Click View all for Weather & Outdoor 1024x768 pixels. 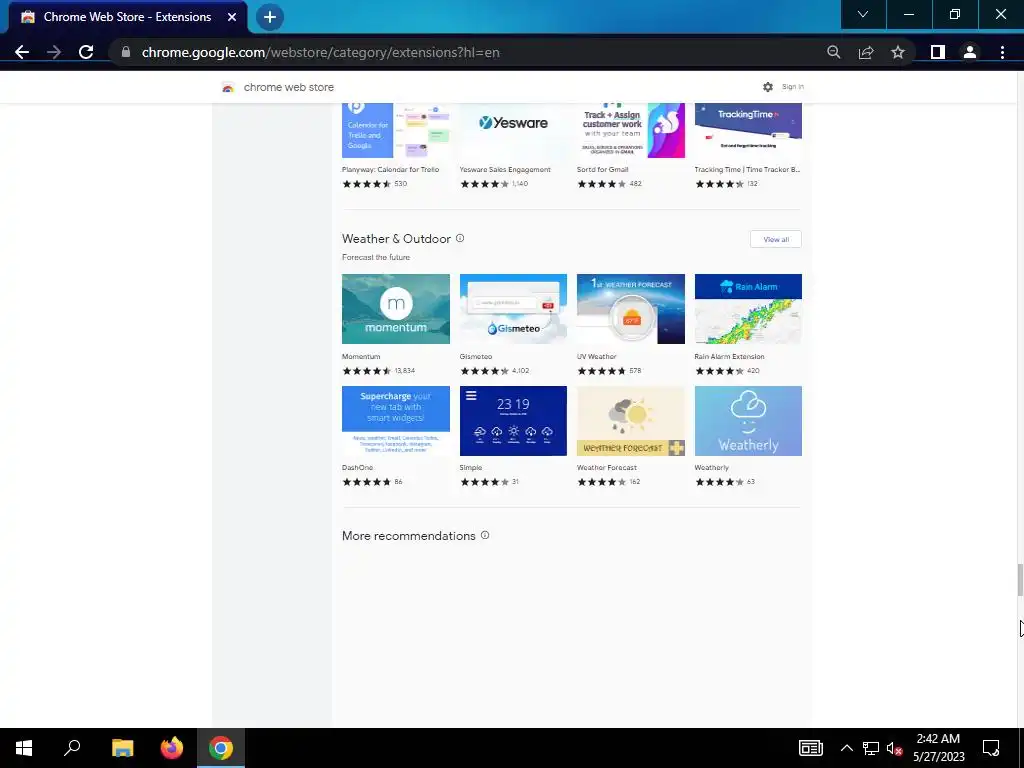pos(776,239)
